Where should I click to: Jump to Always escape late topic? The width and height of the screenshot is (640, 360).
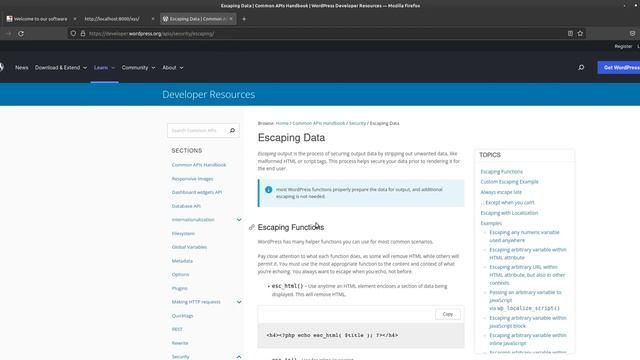click(501, 192)
